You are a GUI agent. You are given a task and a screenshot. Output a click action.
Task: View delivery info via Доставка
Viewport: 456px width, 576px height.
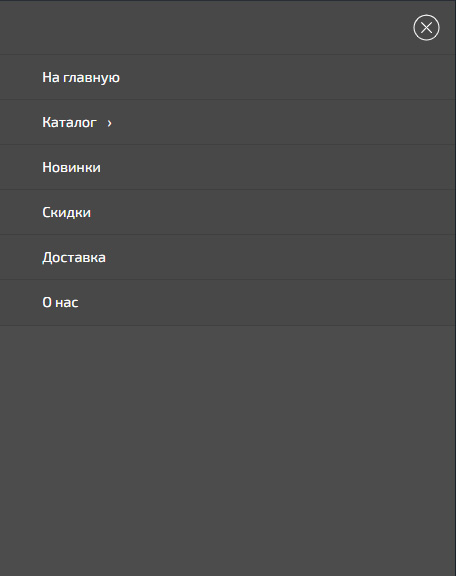tap(74, 258)
